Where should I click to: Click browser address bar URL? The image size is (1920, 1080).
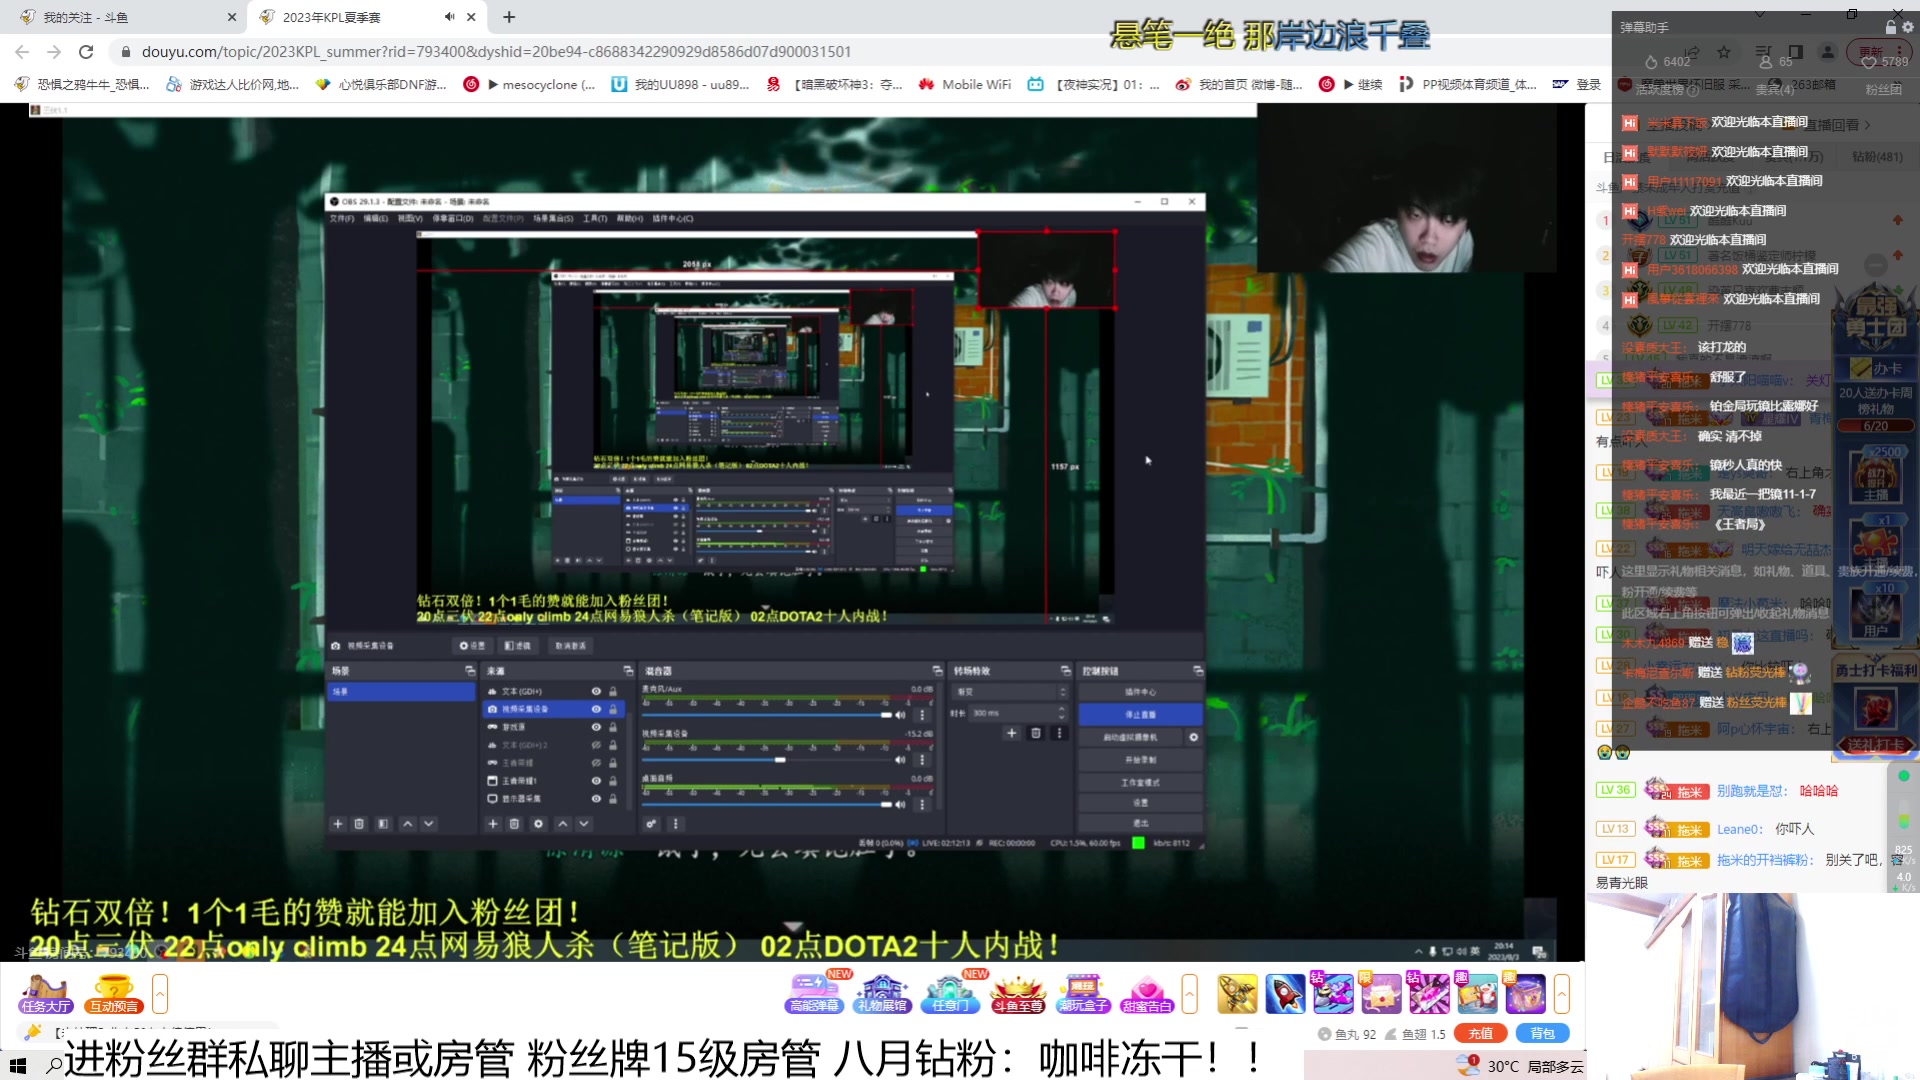[x=496, y=51]
